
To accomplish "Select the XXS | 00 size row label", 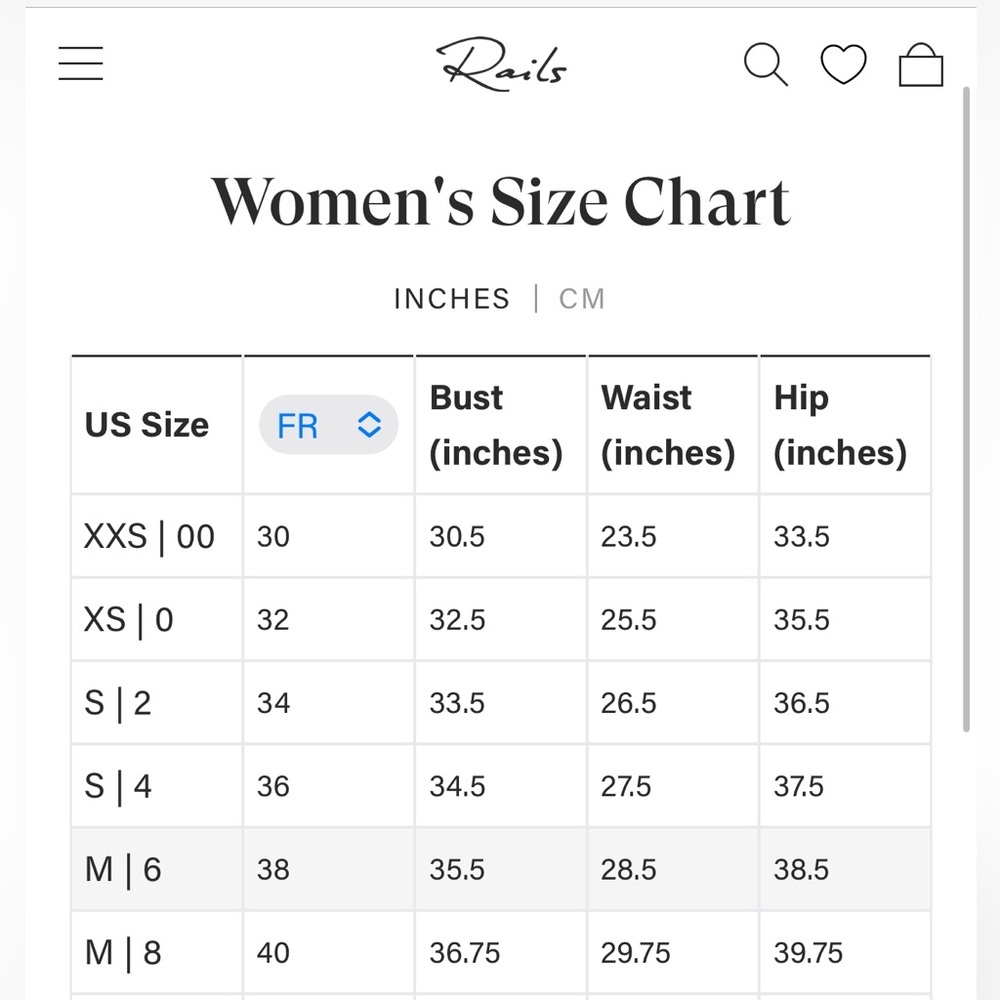I will [x=149, y=536].
